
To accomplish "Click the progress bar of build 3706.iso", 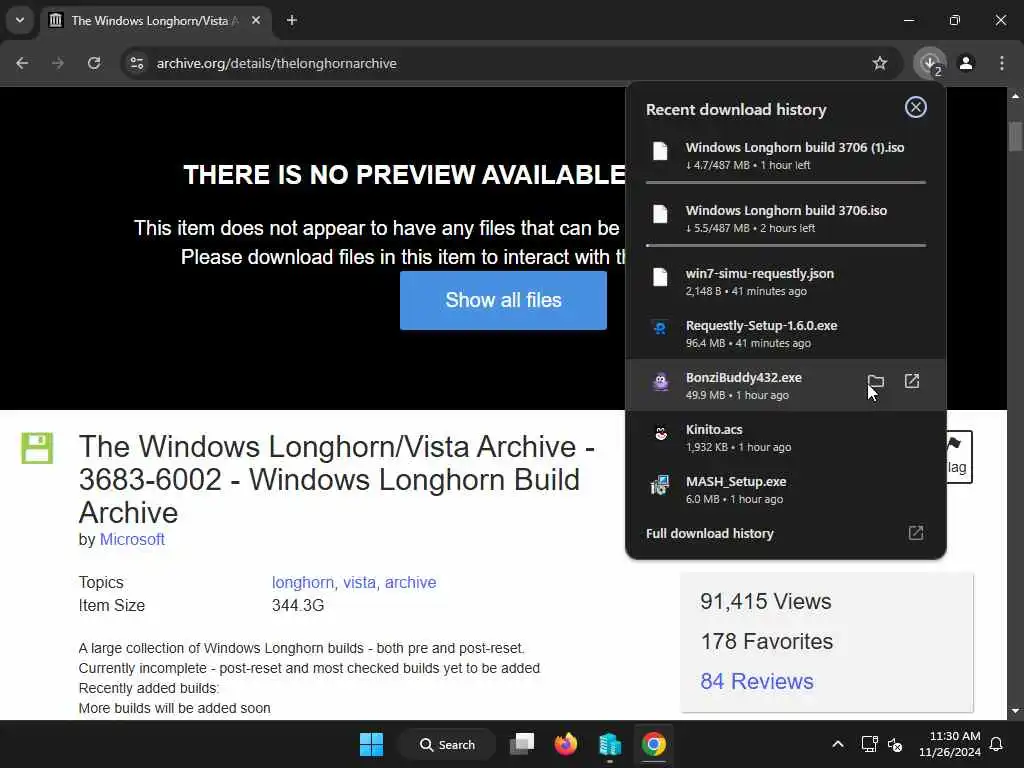I will point(786,246).
